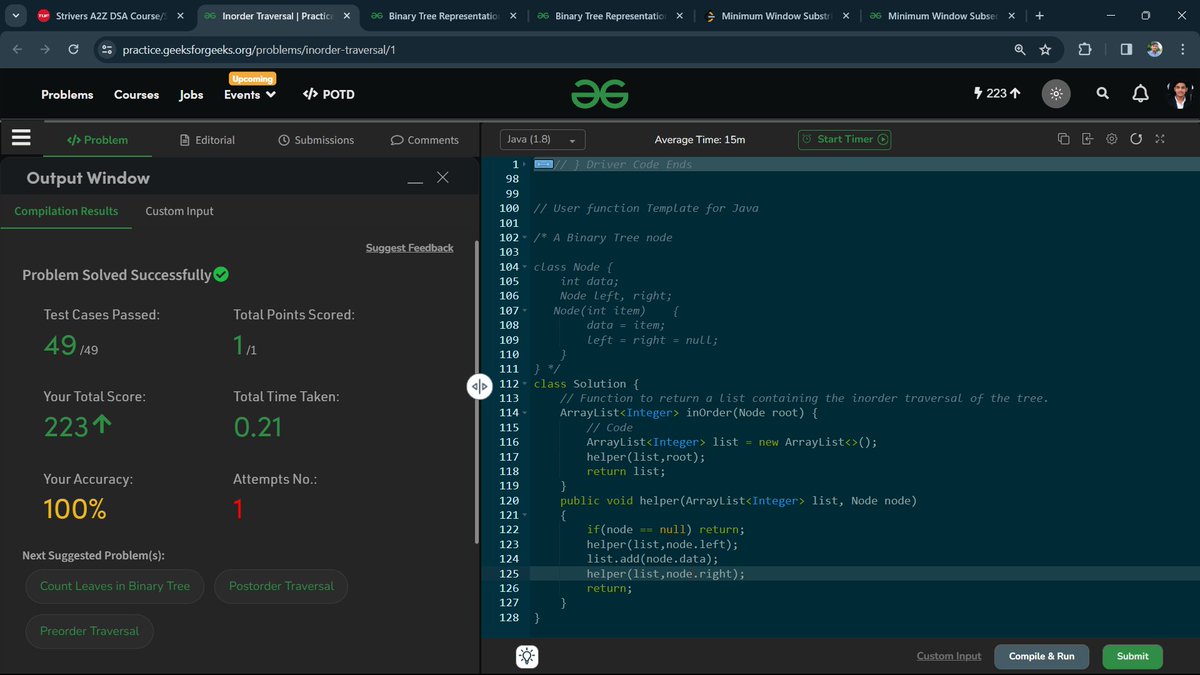Select the Compilation Results tab

coord(66,211)
